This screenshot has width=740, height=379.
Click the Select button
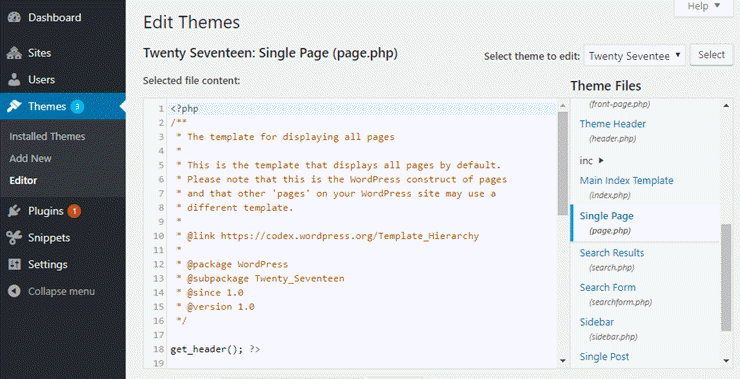(711, 55)
